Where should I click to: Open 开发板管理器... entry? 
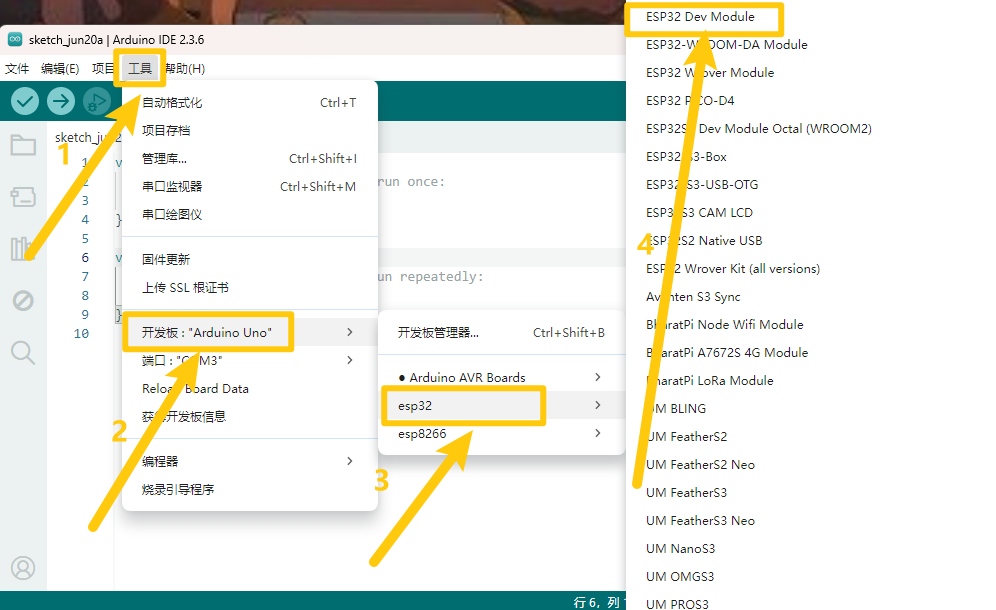click(501, 332)
